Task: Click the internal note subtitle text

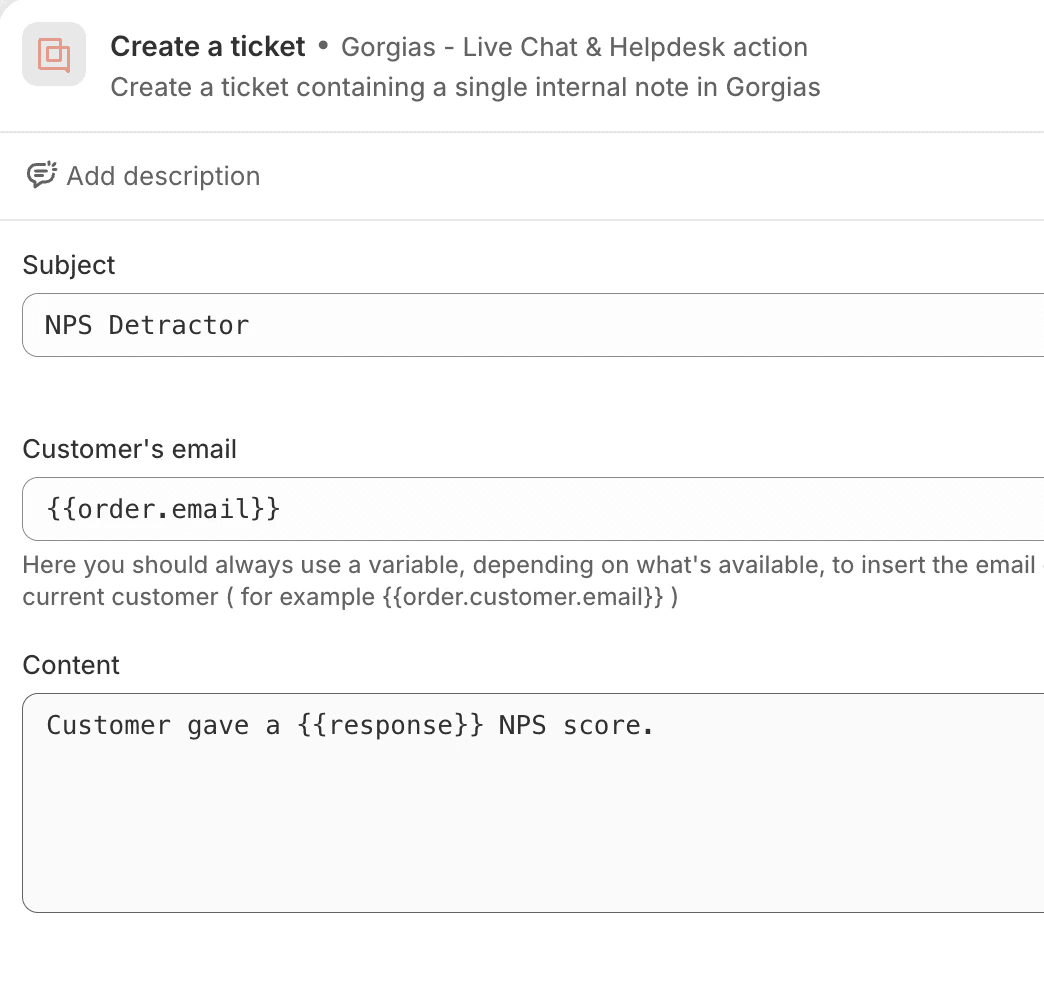Action: pos(465,87)
